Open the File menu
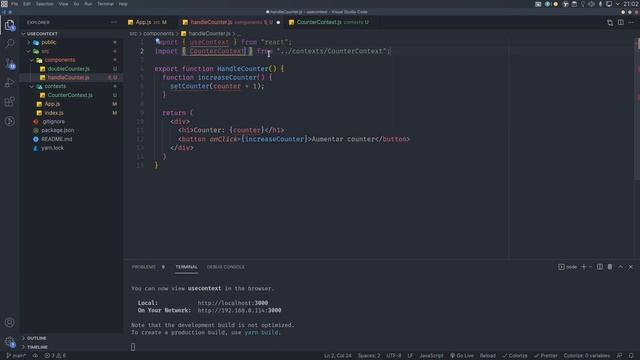 pos(15,4)
